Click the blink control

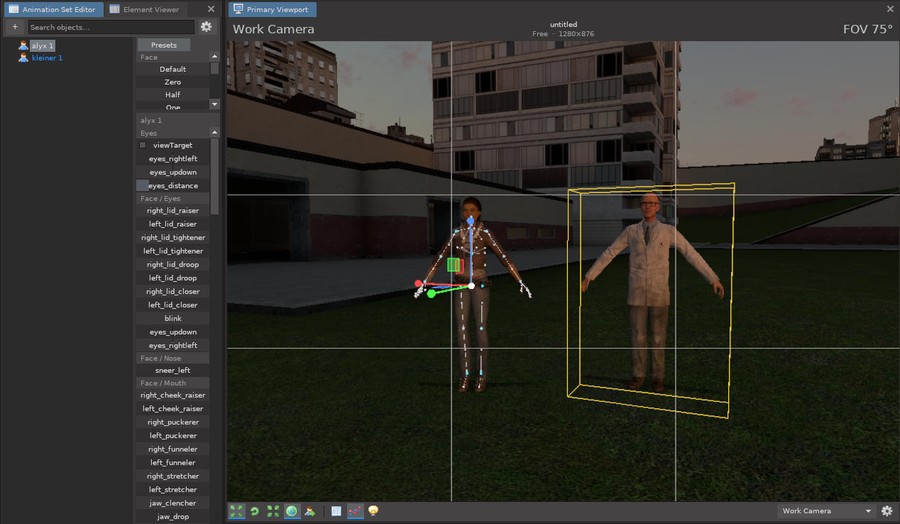pos(173,319)
